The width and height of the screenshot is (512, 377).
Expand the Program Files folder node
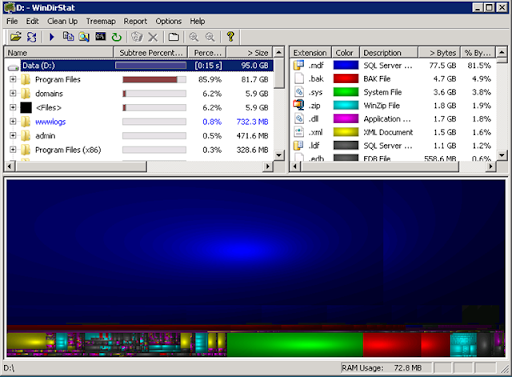(x=13, y=79)
